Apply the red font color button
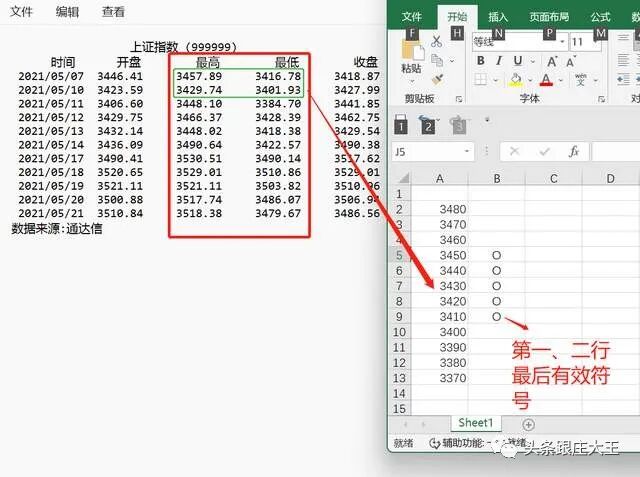 coord(546,79)
